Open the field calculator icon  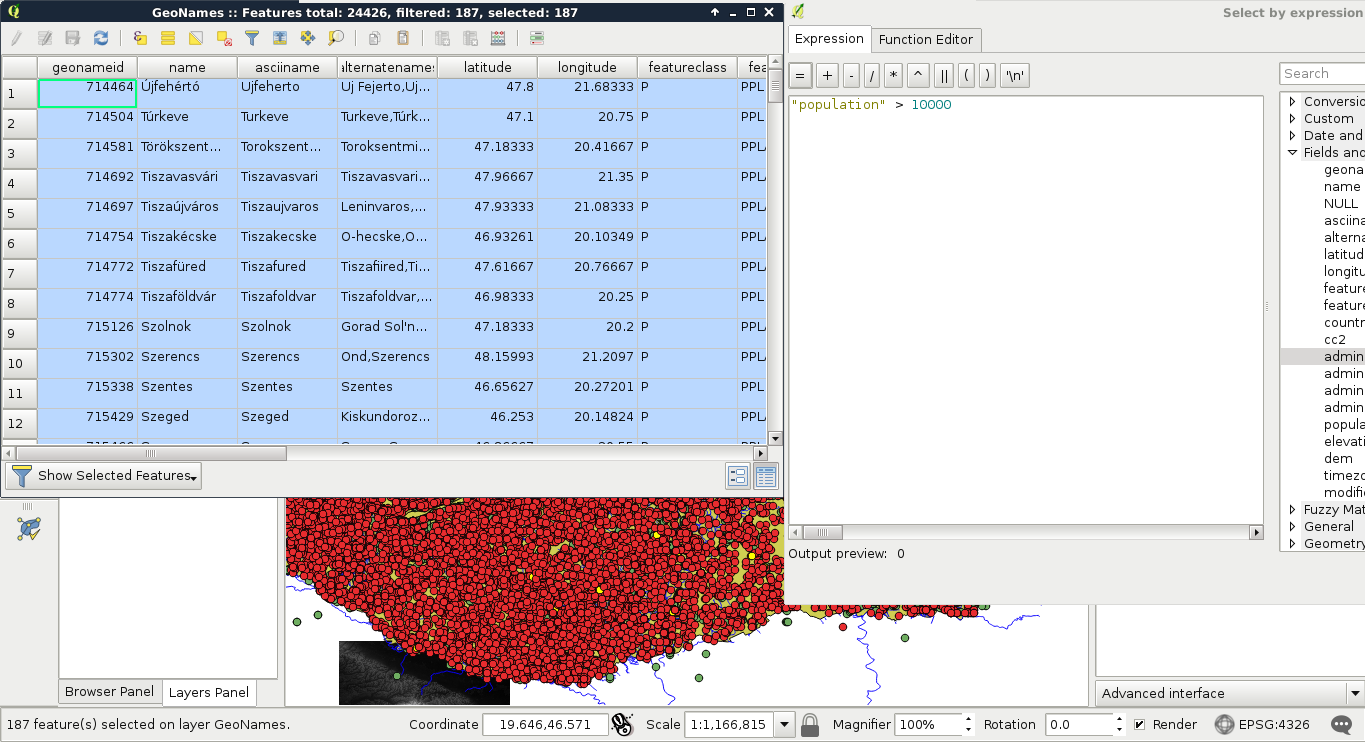coord(498,38)
